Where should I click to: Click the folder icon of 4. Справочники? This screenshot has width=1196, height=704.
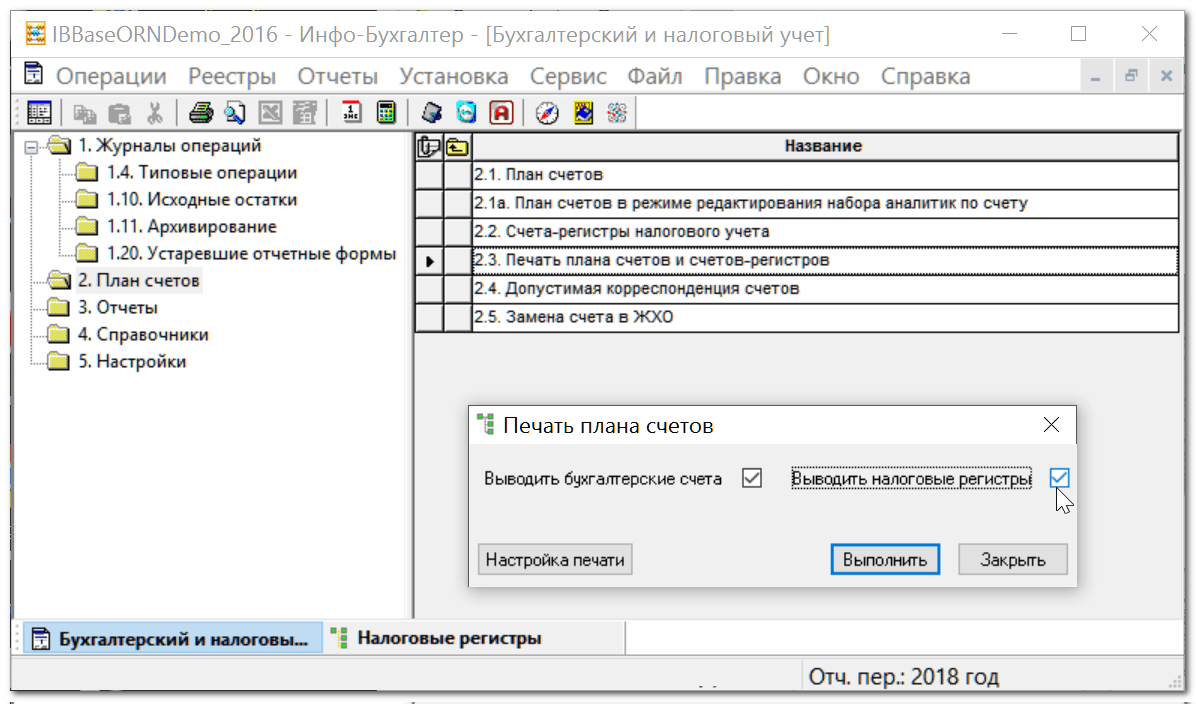click(59, 334)
